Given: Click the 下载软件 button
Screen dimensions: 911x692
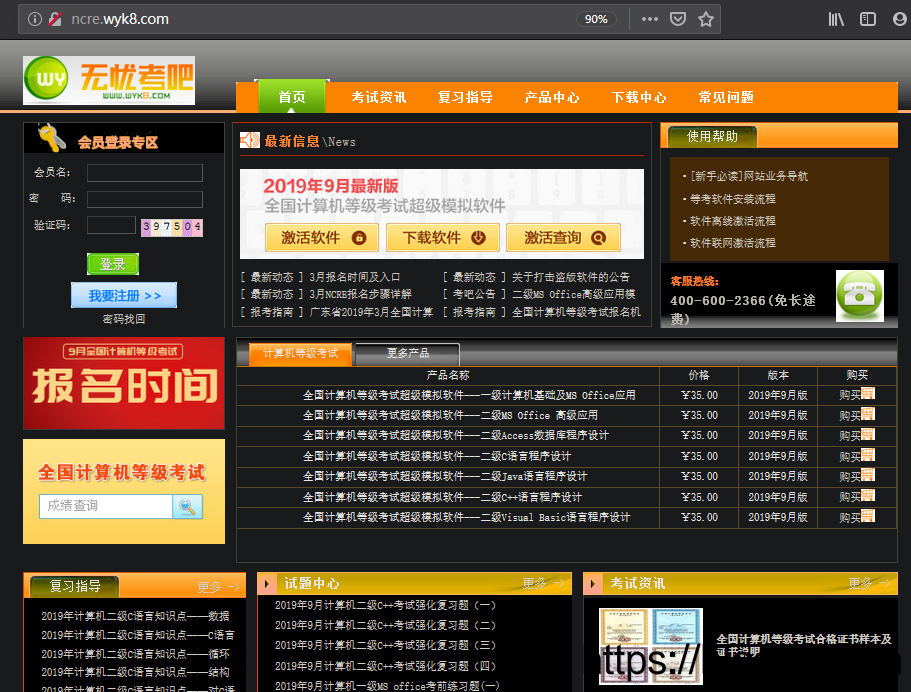Looking at the screenshot, I should pos(443,238).
